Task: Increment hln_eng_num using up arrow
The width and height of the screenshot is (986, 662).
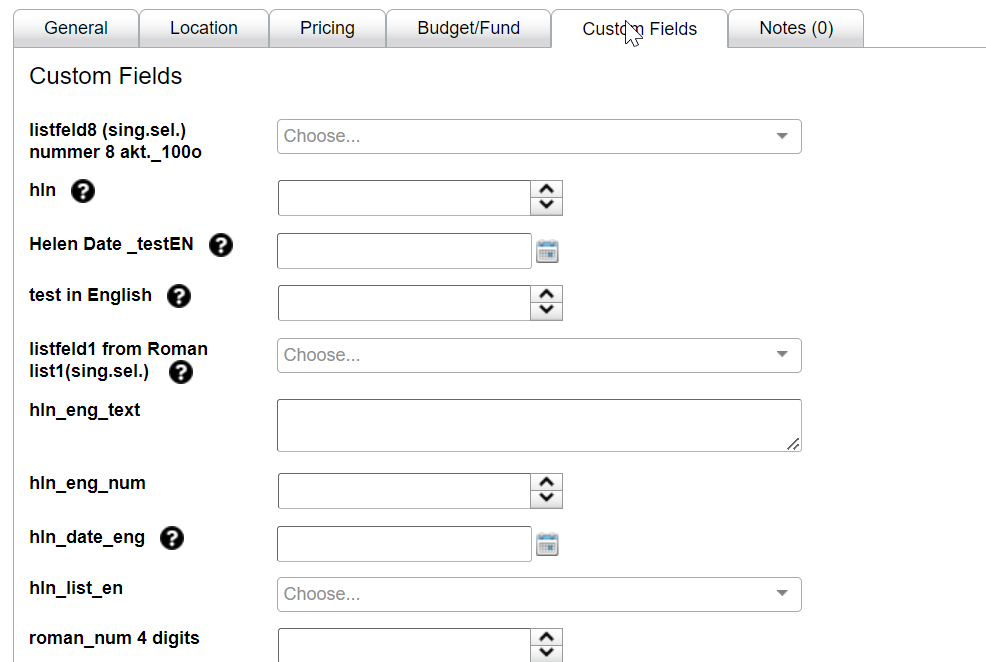Action: 546,482
